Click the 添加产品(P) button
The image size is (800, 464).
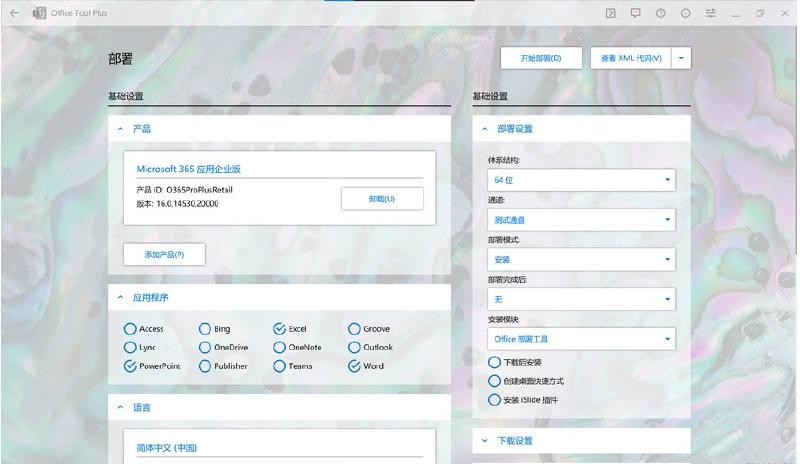click(164, 254)
